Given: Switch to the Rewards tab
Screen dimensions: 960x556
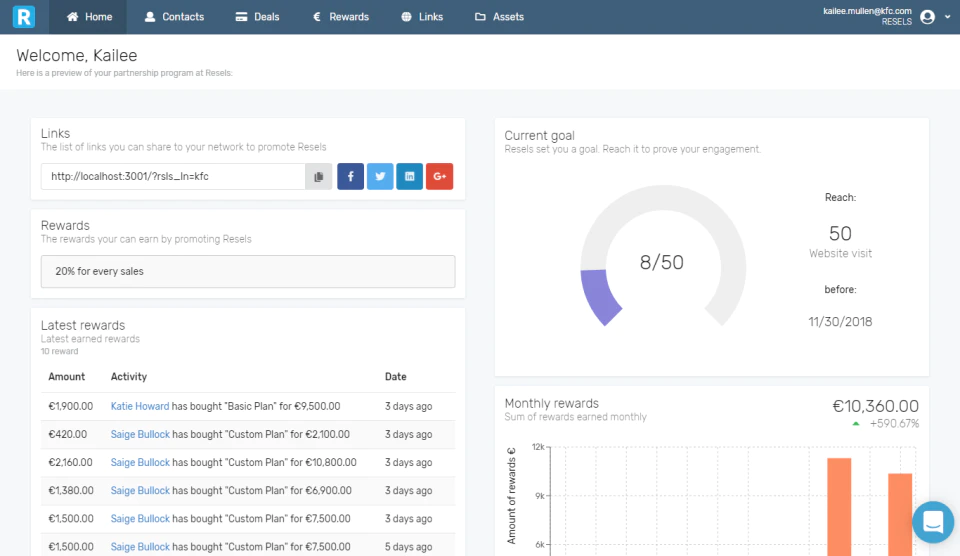Looking at the screenshot, I should [340, 17].
